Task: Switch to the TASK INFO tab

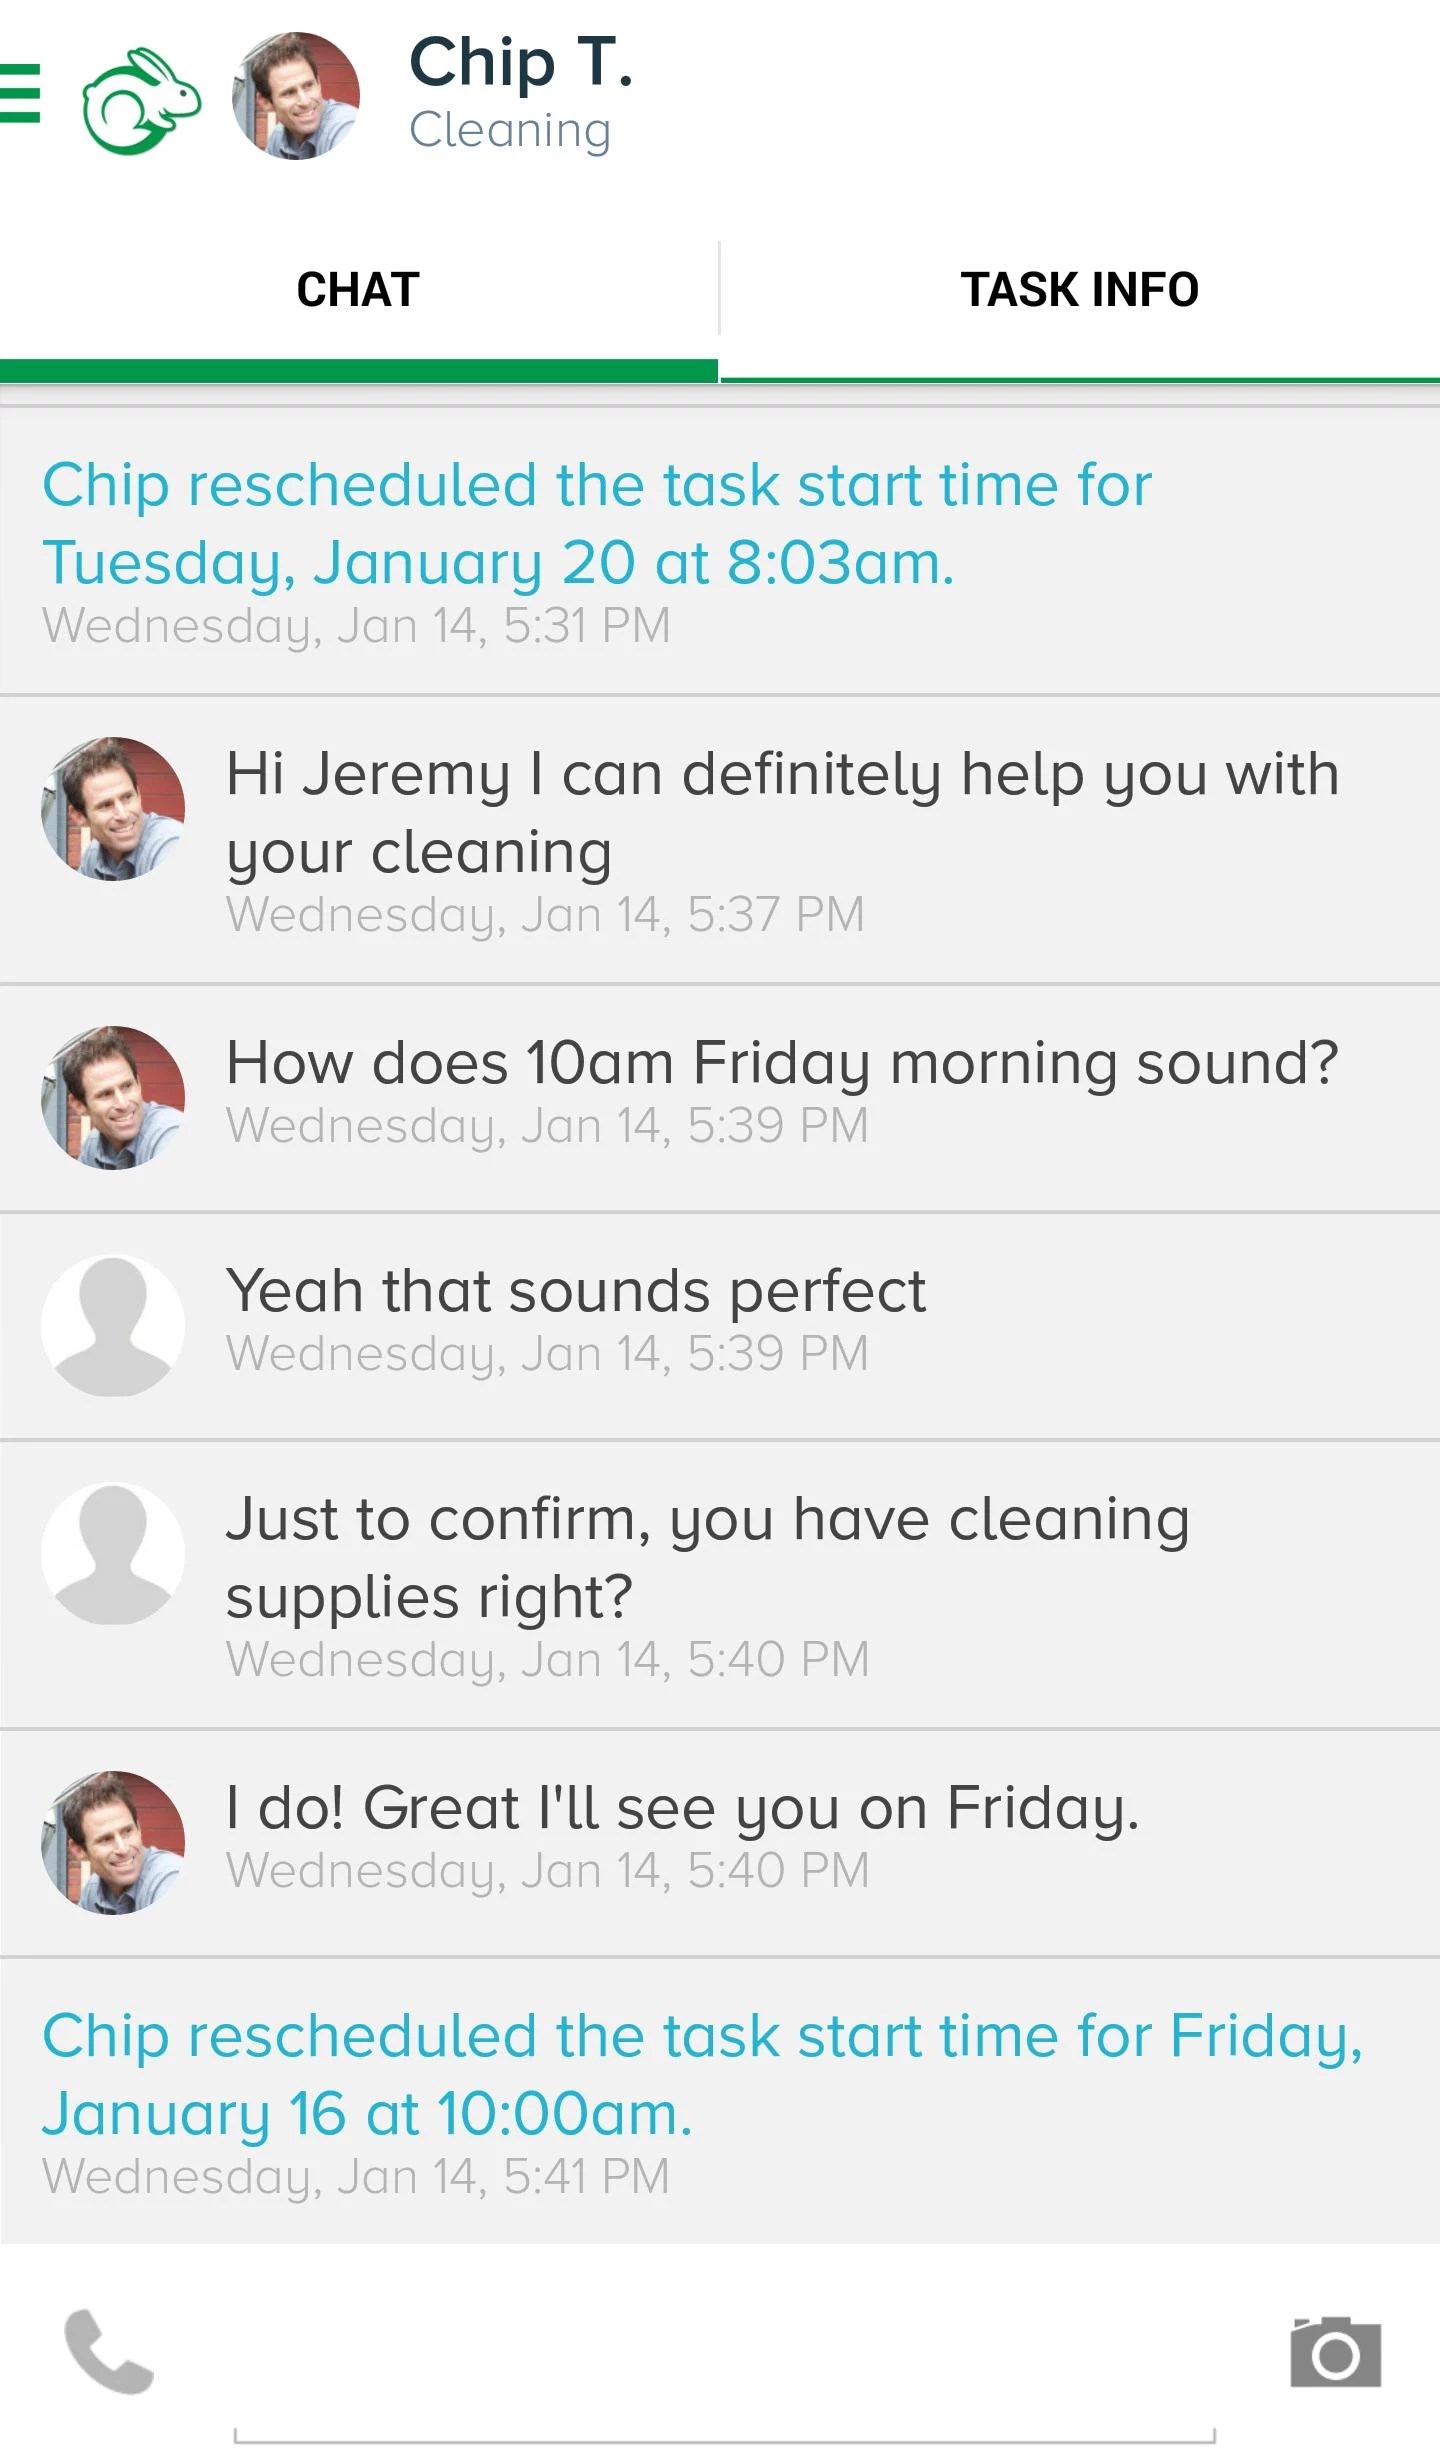Action: (1079, 290)
